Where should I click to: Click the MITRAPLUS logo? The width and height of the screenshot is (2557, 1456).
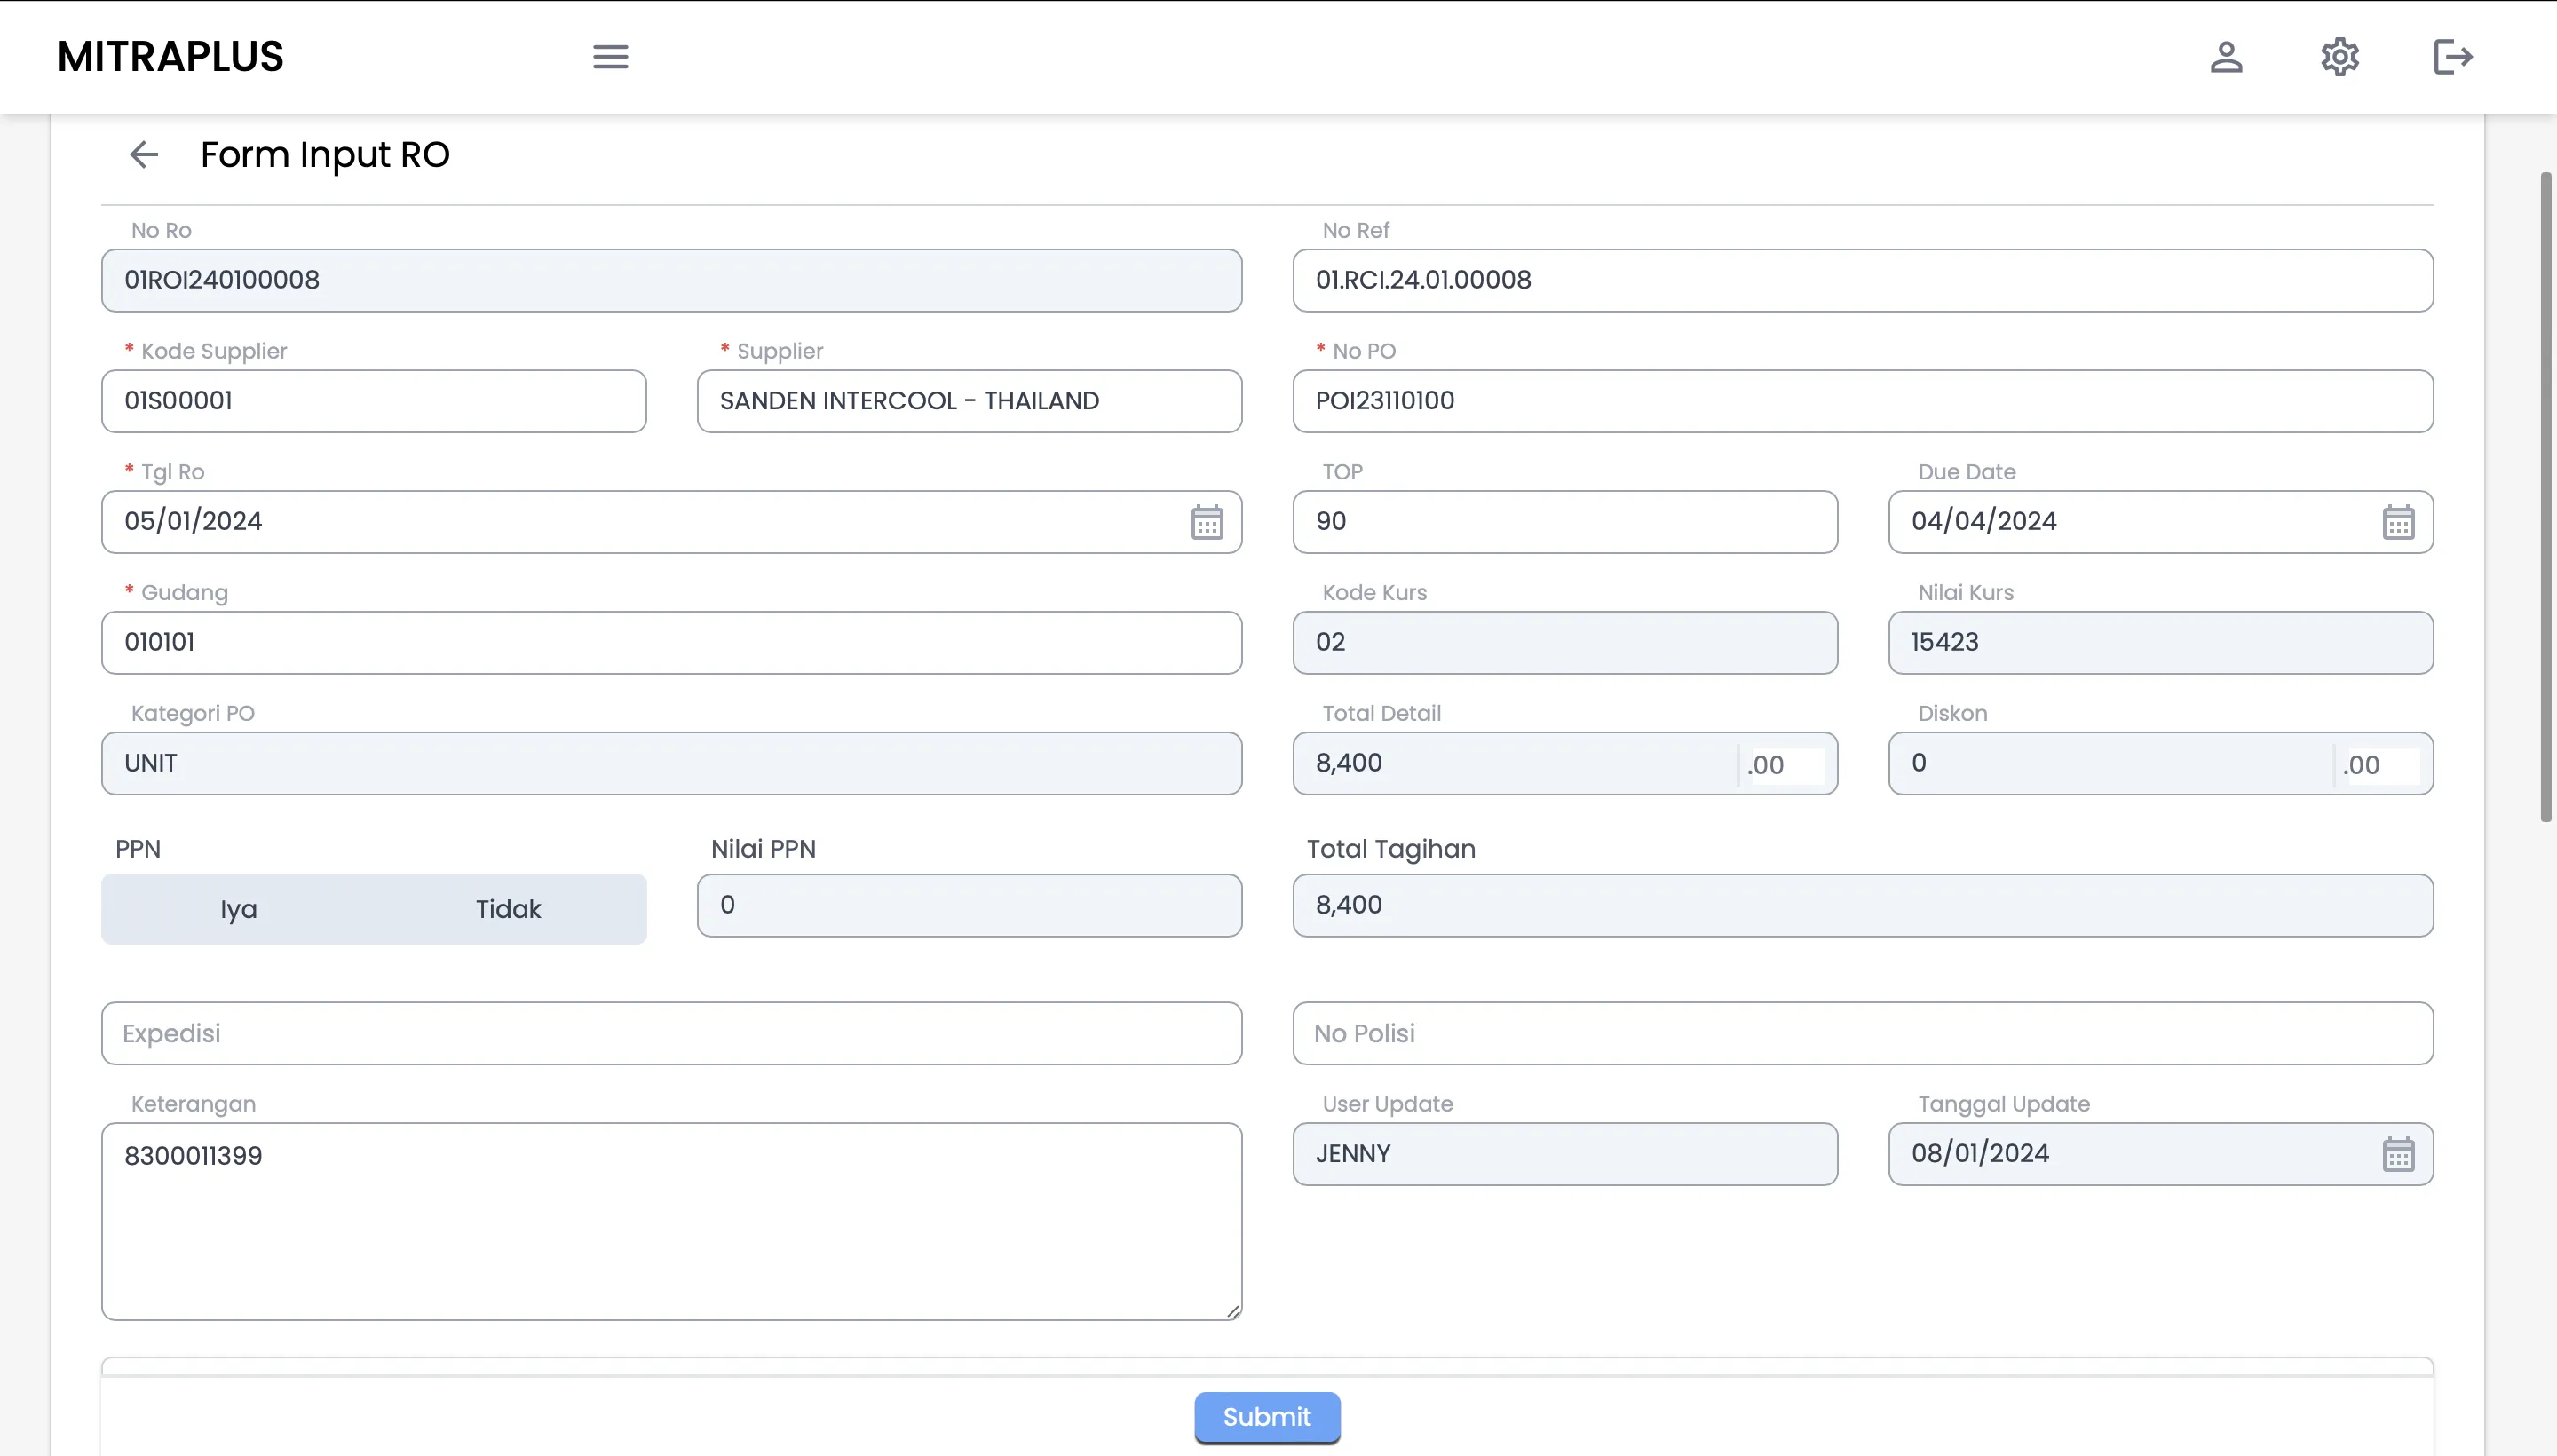(x=170, y=57)
